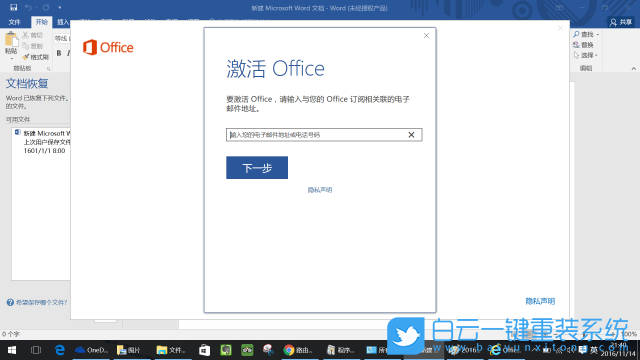The width and height of the screenshot is (640, 360).
Task: Expand the Customize Quick Access Toolbar arrow
Action: click(x=60, y=7)
